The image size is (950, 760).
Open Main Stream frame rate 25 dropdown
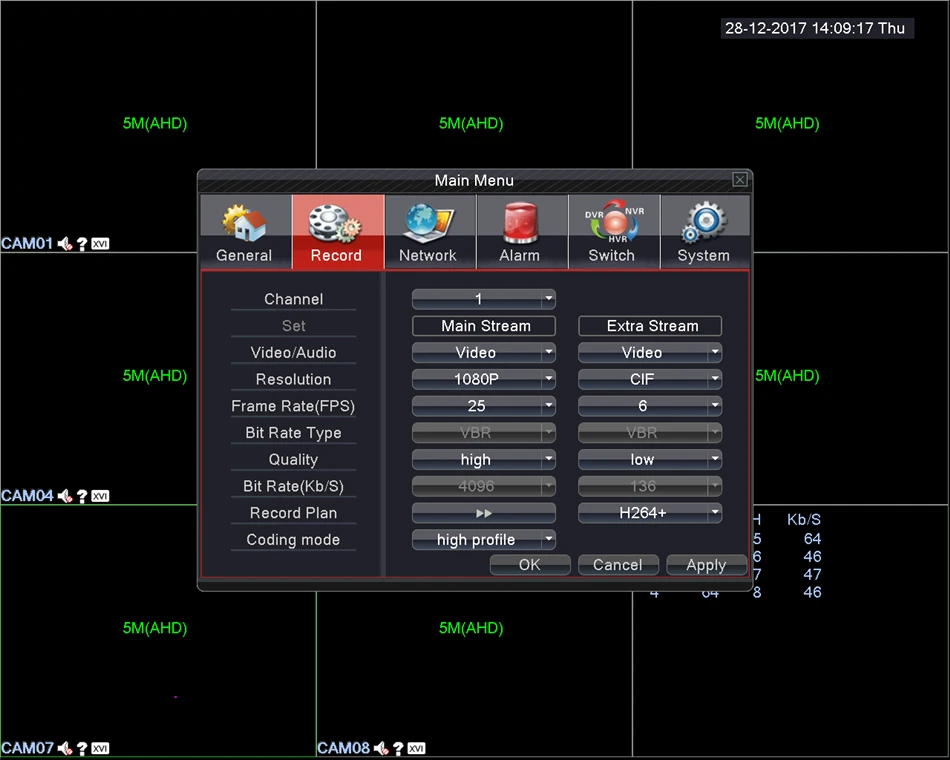pos(483,405)
